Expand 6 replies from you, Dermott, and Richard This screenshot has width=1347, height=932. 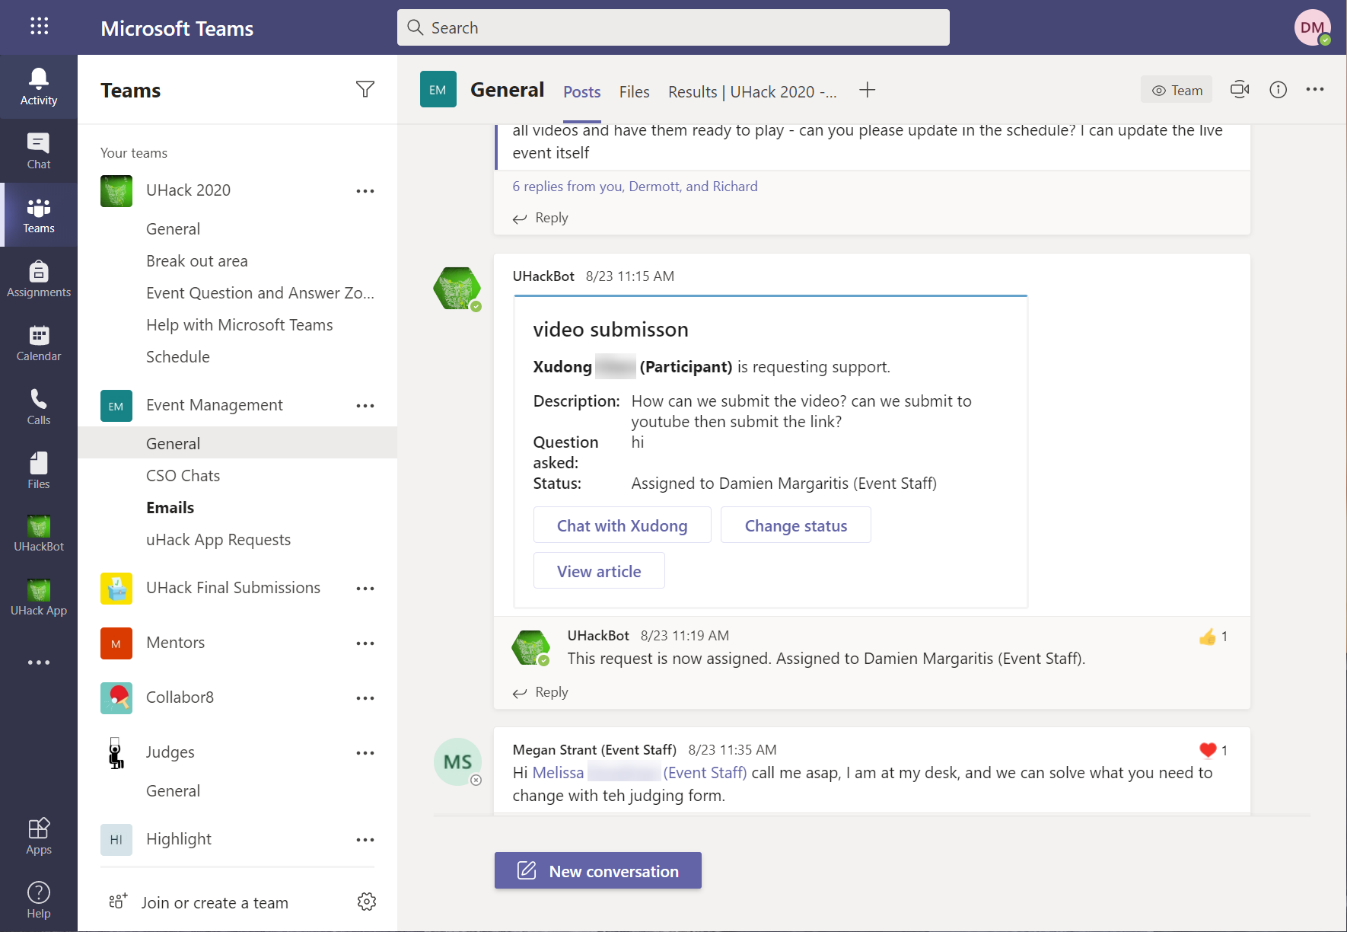[x=635, y=186]
